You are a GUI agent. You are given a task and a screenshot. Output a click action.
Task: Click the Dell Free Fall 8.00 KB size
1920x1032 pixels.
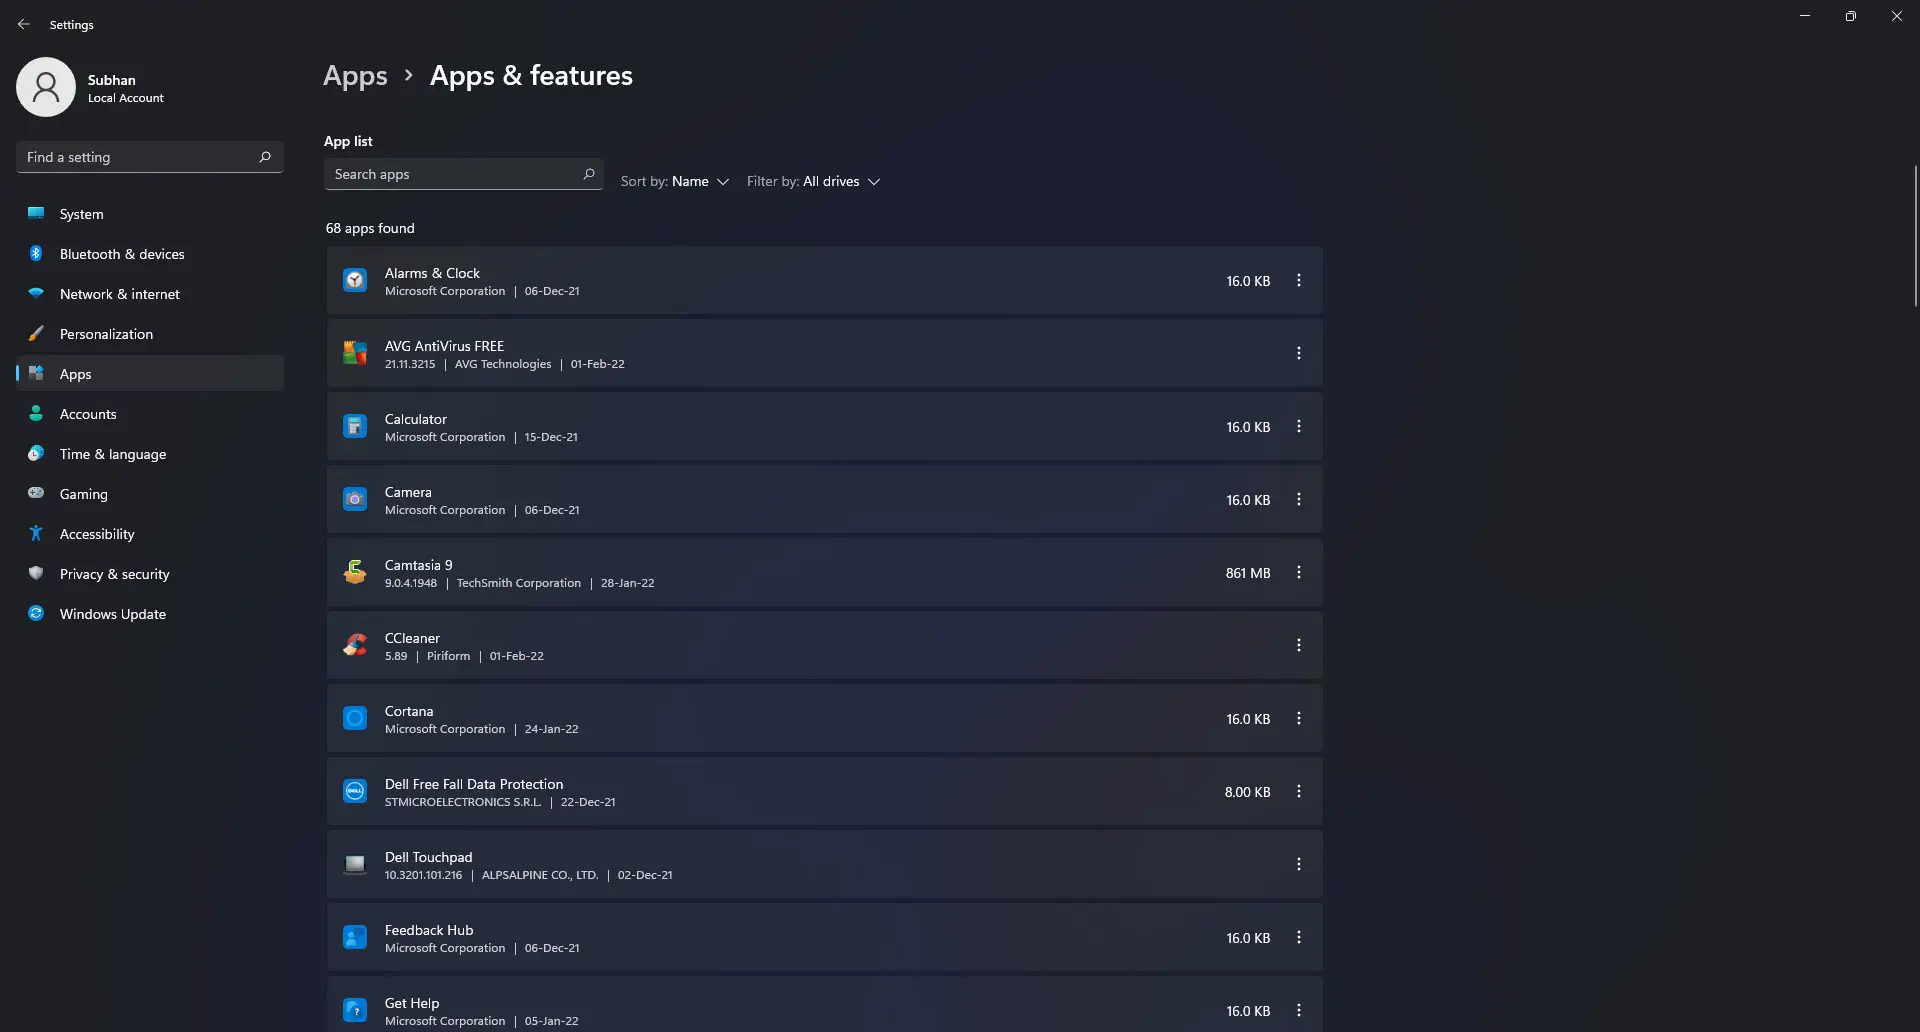coord(1247,792)
